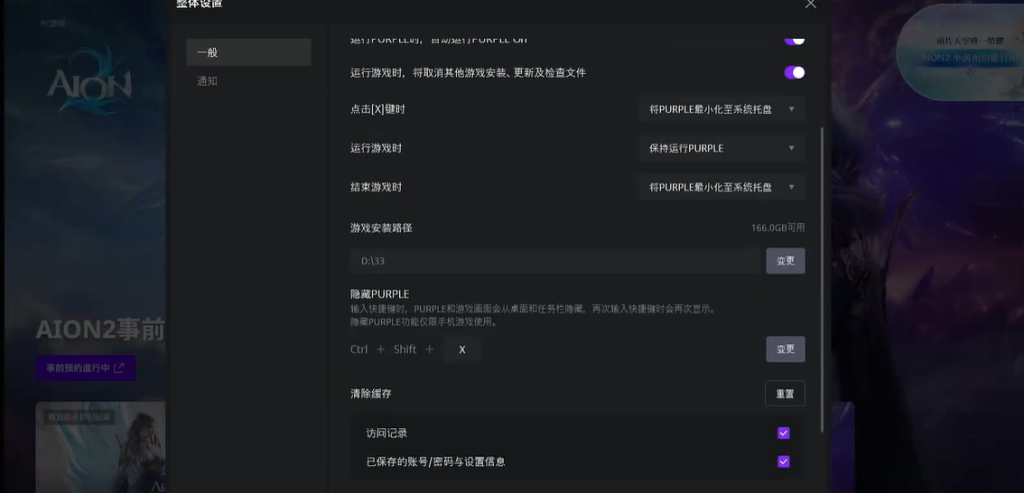
Task: Click the settings panel vertical scrollbar
Action: tap(822, 280)
